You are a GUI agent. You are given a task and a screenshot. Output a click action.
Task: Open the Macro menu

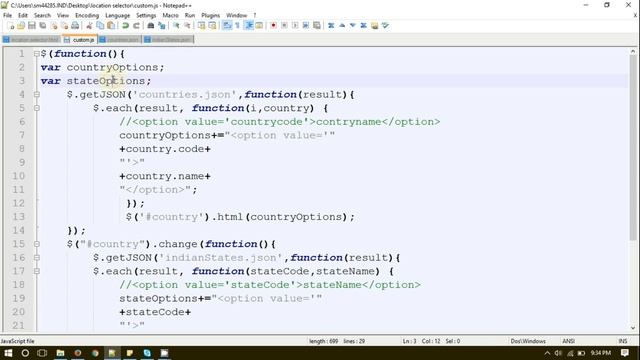coord(171,16)
